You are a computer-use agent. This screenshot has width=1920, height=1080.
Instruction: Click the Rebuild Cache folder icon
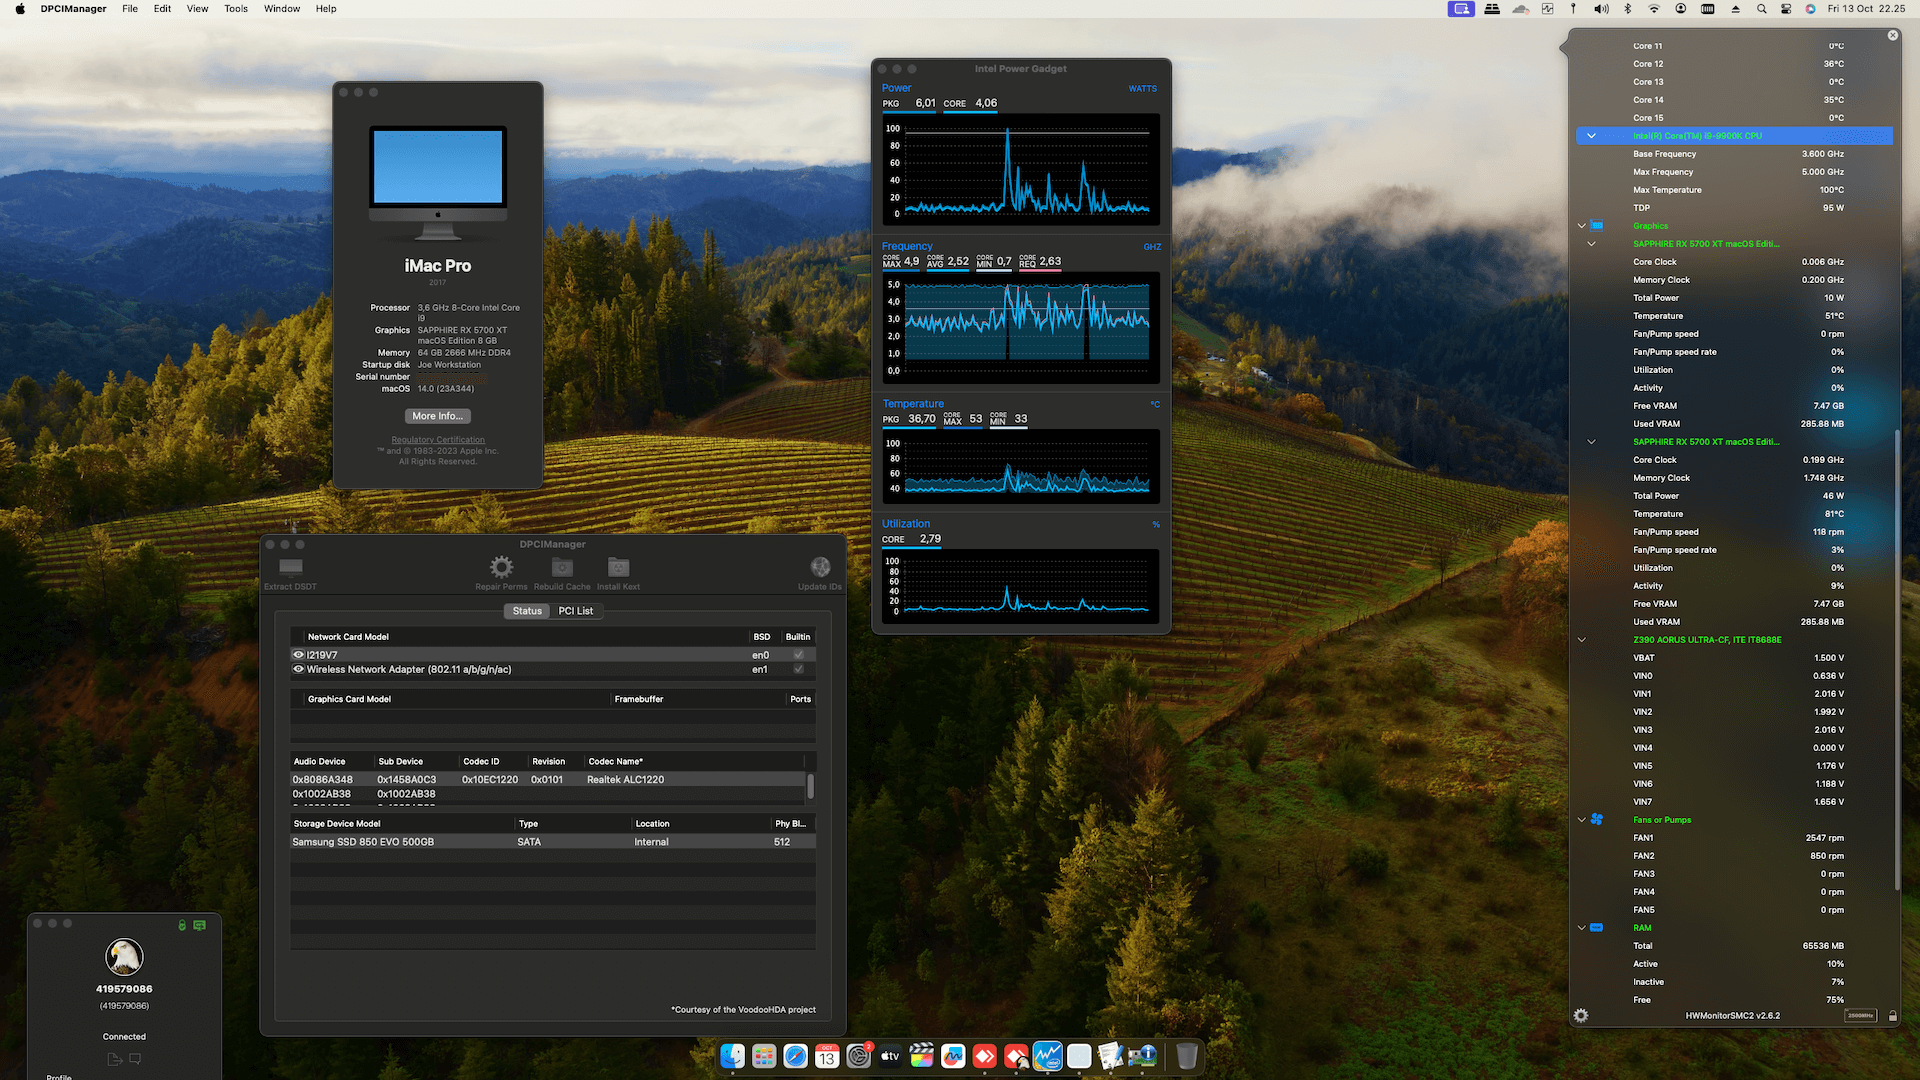562,567
